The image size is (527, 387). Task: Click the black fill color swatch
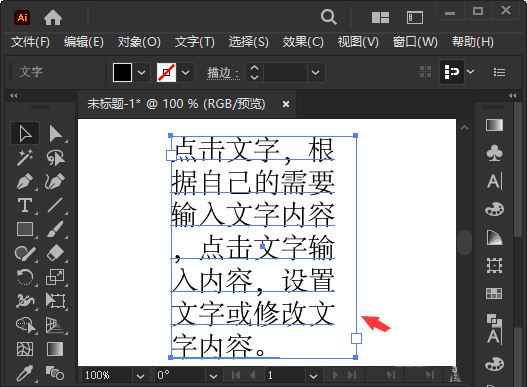pyautogui.click(x=122, y=72)
